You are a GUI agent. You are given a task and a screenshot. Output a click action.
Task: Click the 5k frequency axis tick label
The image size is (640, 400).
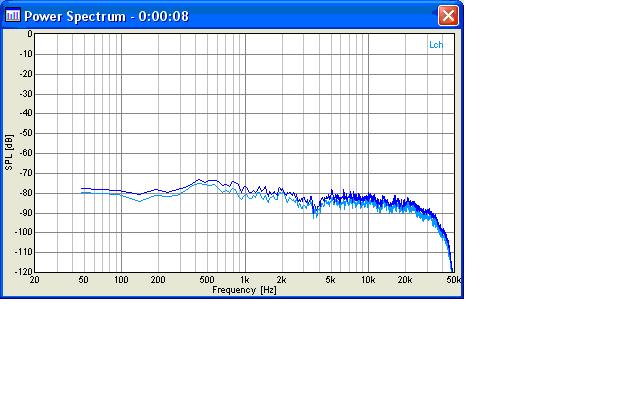tap(330, 280)
